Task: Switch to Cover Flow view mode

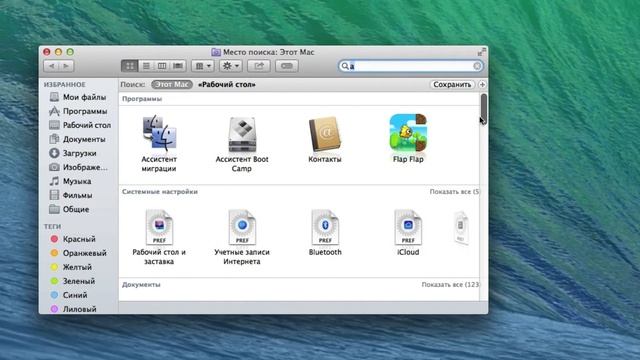Action: pyautogui.click(x=178, y=66)
